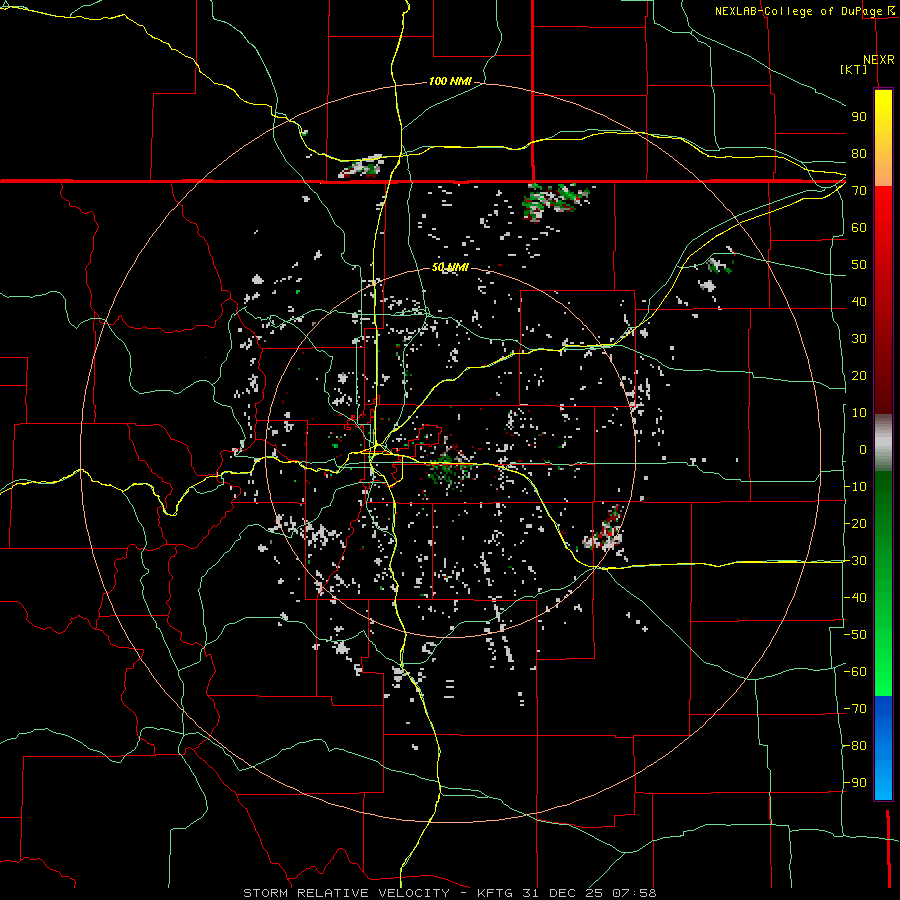Click the positive 50 value on velocity scale
This screenshot has height=900, width=900.
859,265
